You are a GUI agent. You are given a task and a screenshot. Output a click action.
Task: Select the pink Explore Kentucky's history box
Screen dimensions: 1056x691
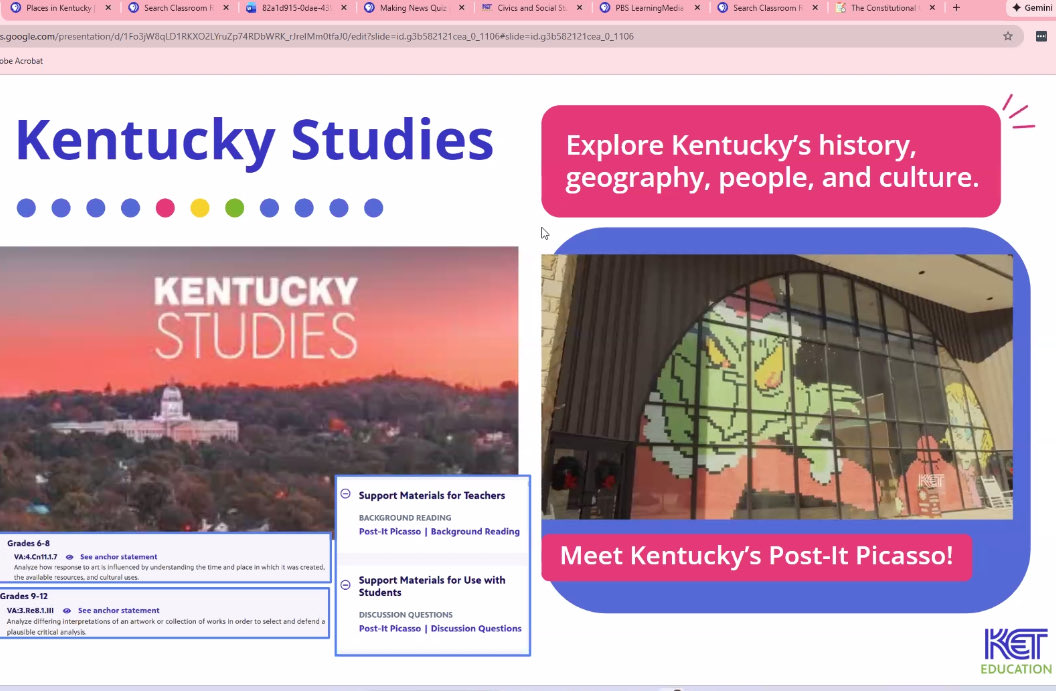coord(770,161)
